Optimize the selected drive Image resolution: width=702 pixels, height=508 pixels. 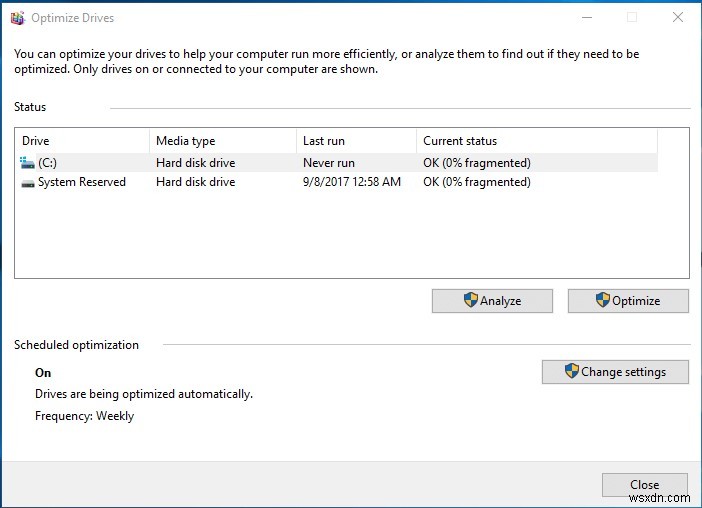point(628,301)
